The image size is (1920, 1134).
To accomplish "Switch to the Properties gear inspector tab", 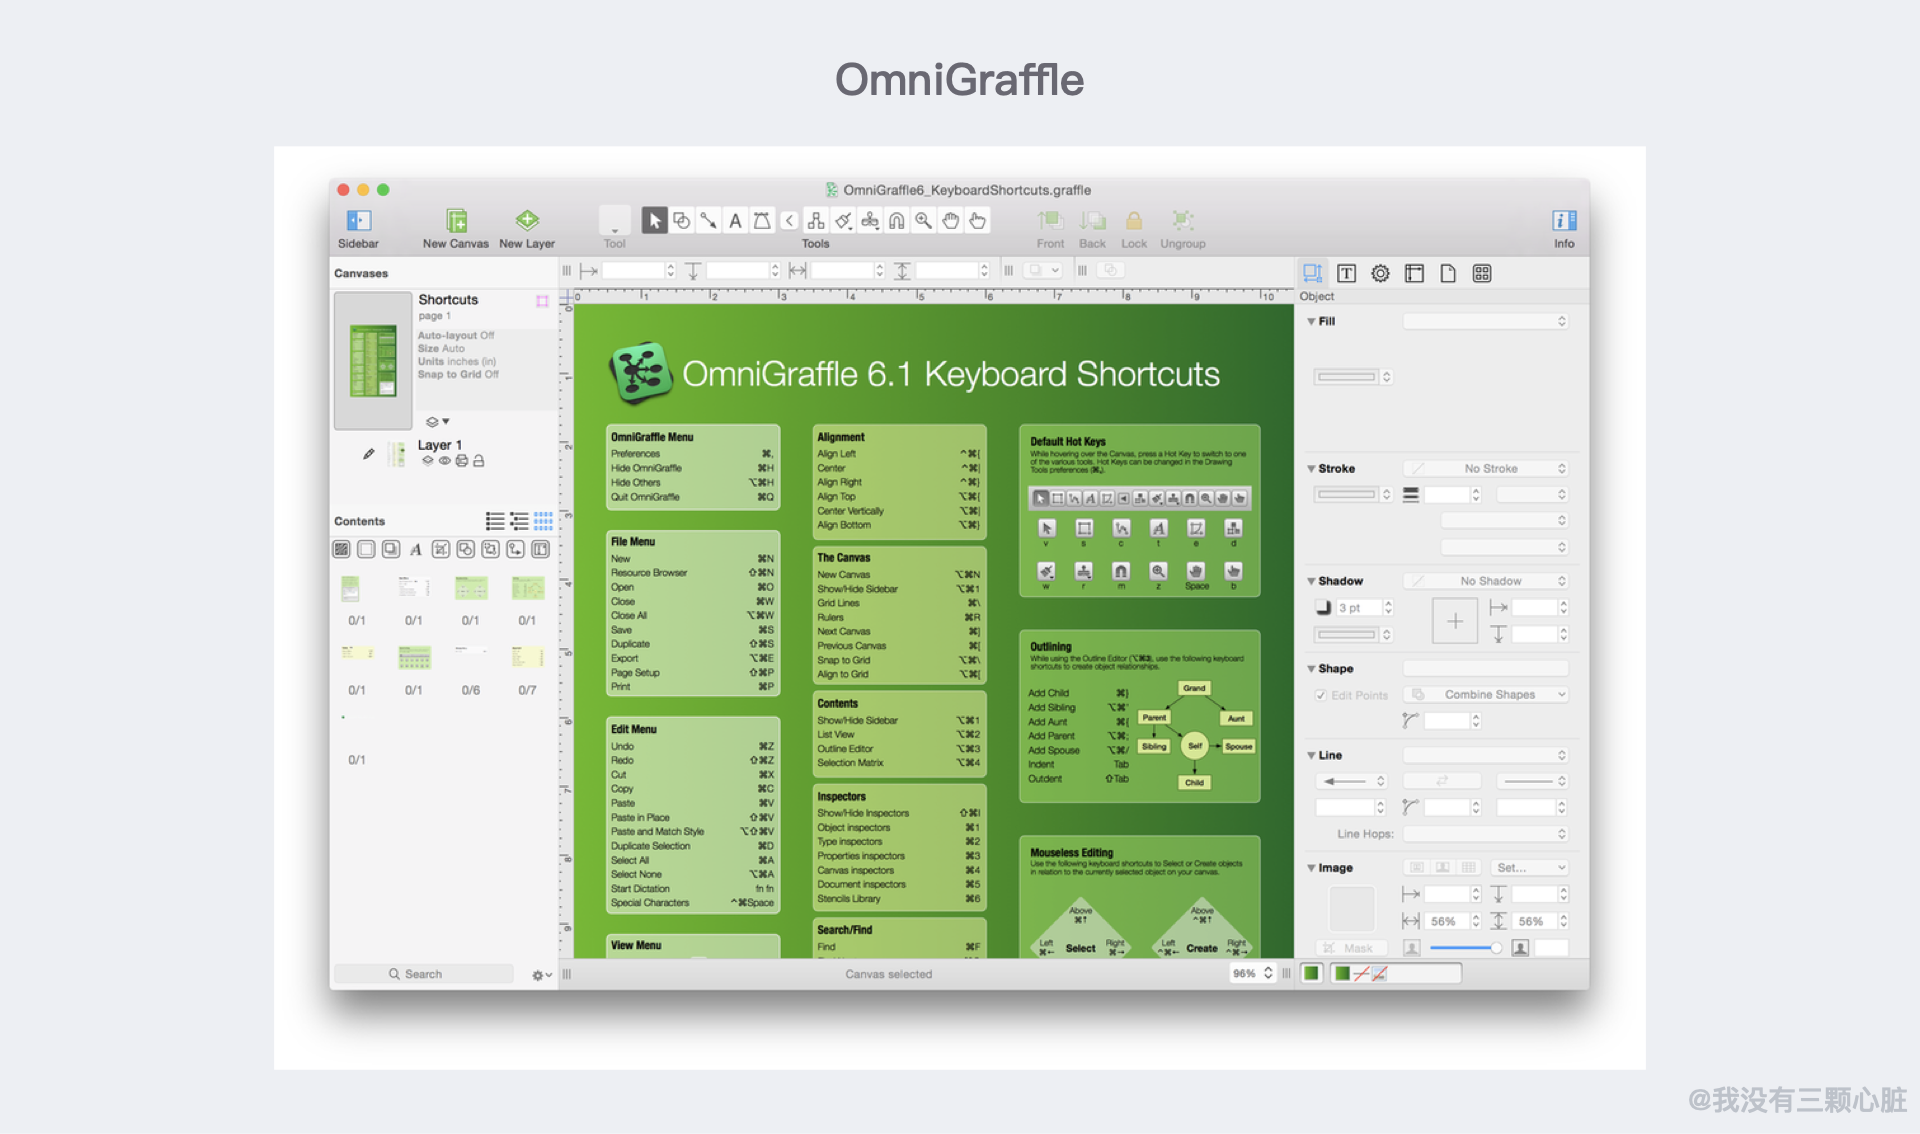I will click(1380, 274).
